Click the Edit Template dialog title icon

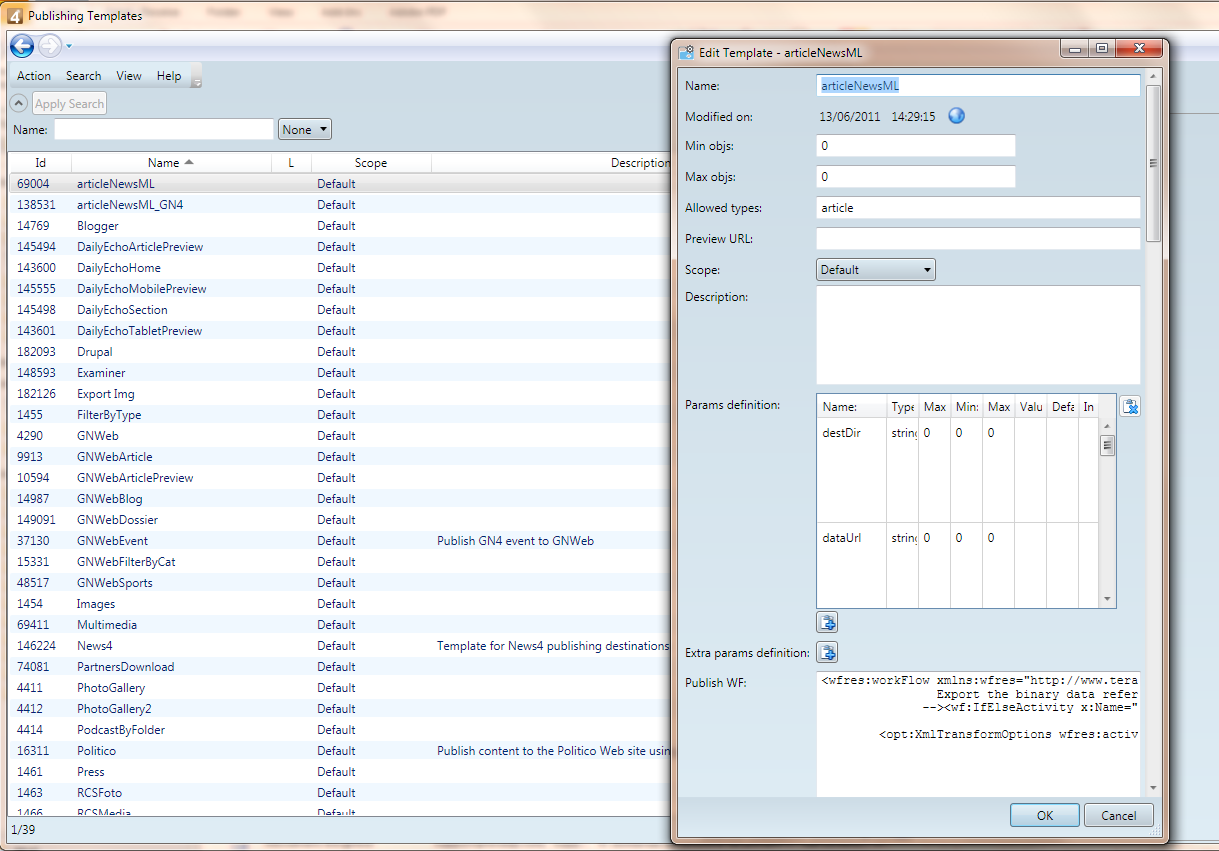pyautogui.click(x=687, y=52)
